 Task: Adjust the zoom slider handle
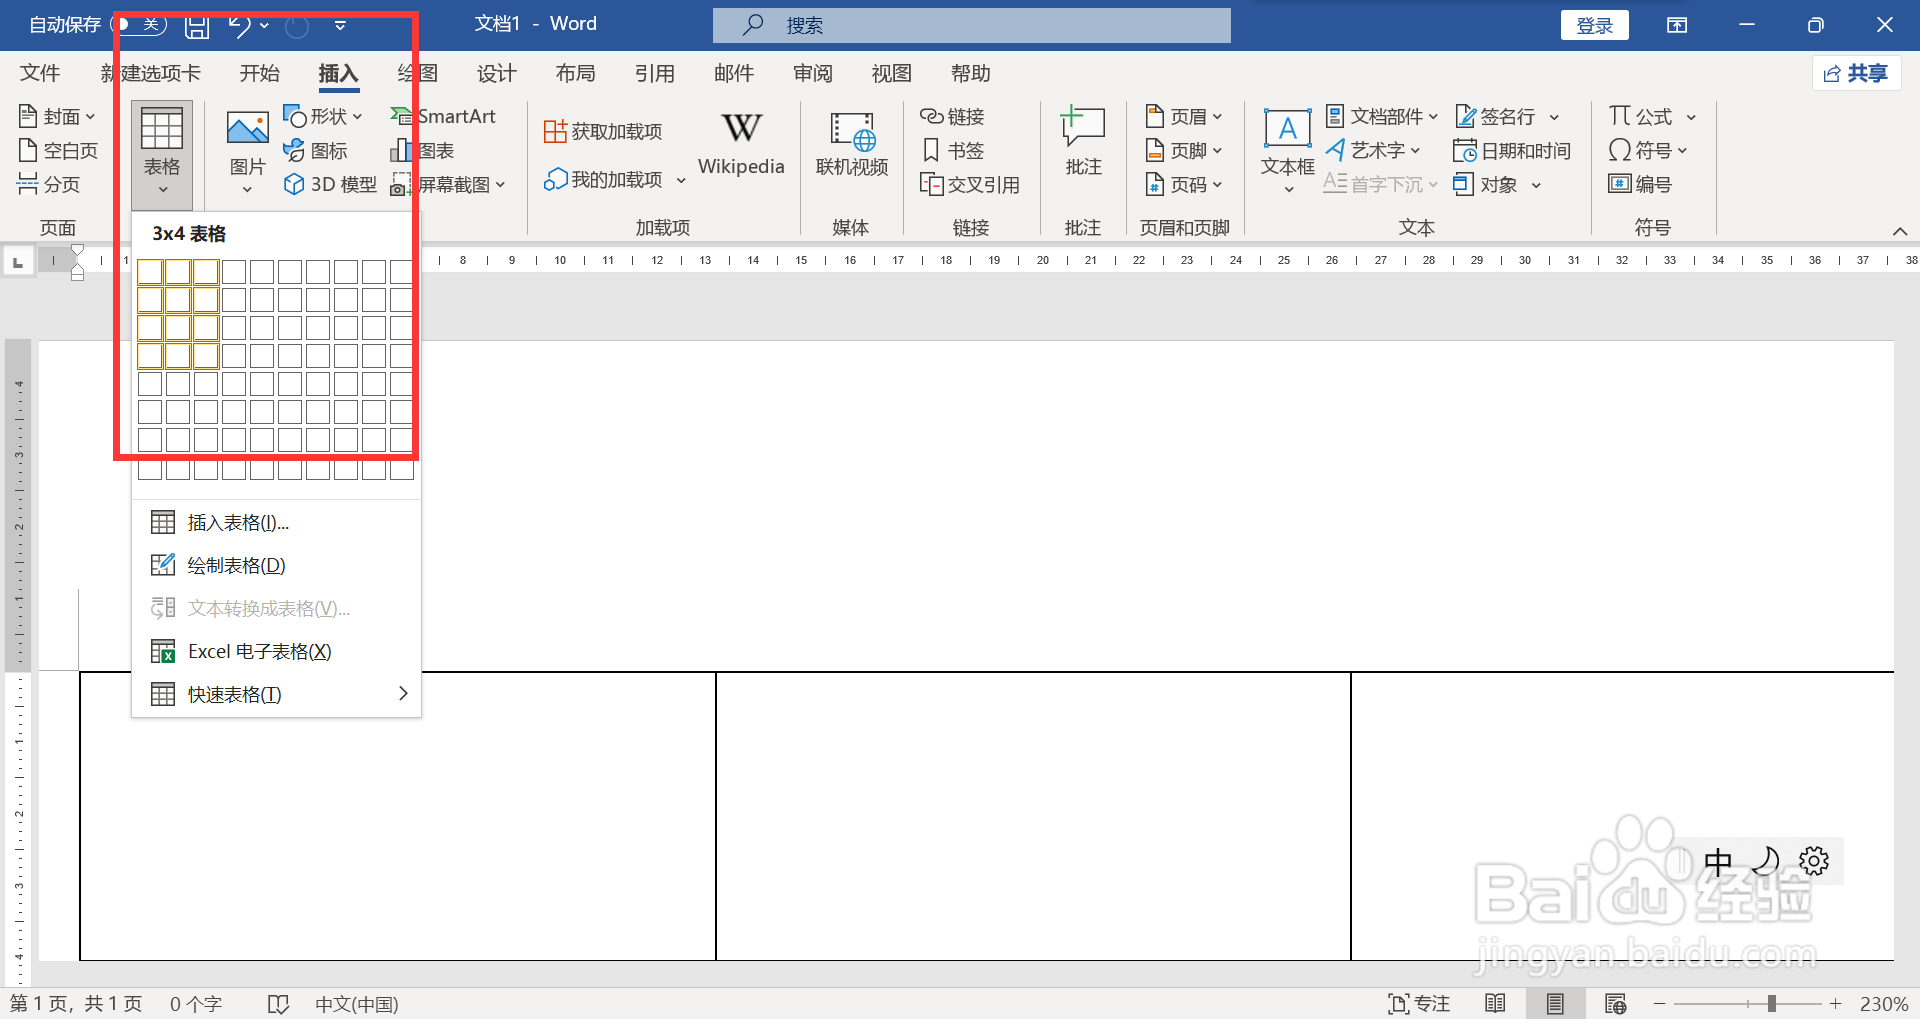pyautogui.click(x=1771, y=1003)
